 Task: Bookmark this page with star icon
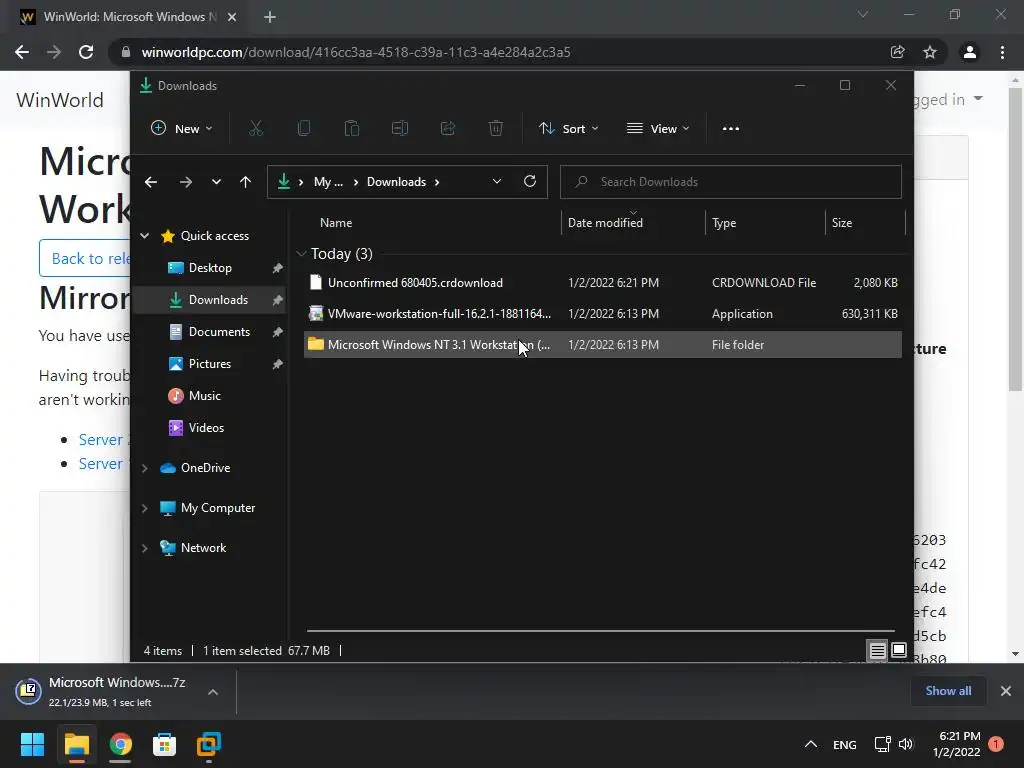[930, 52]
